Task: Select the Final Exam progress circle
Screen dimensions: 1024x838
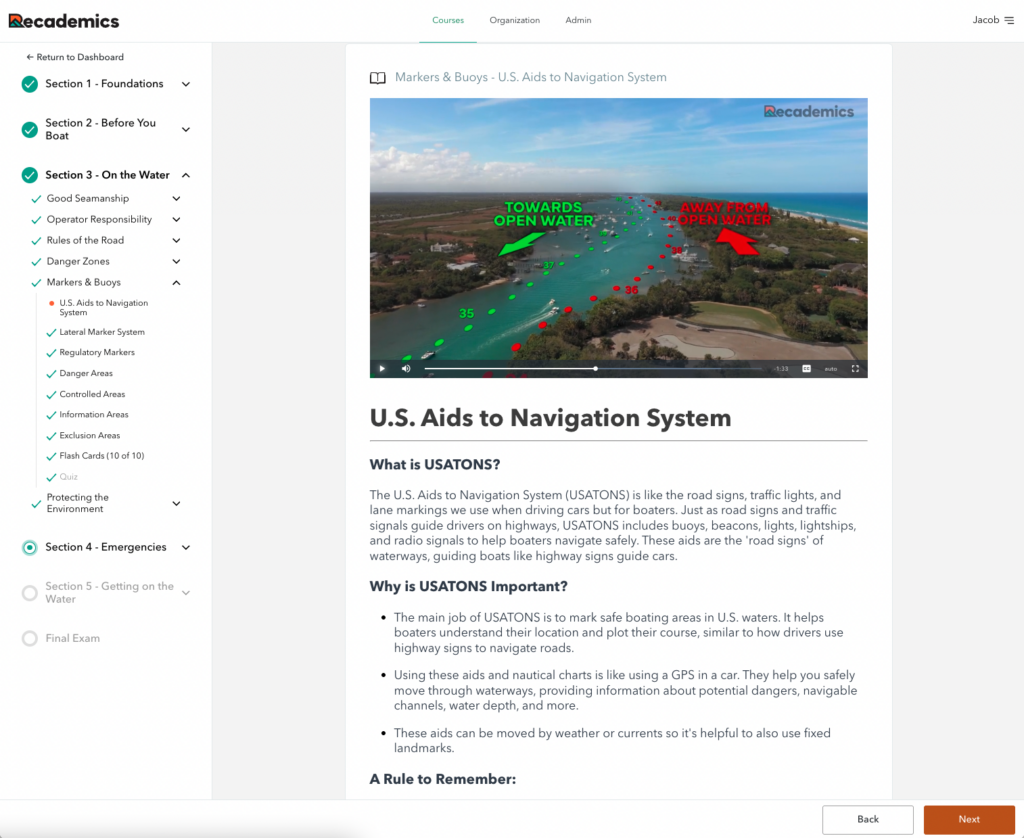Action: click(30, 638)
